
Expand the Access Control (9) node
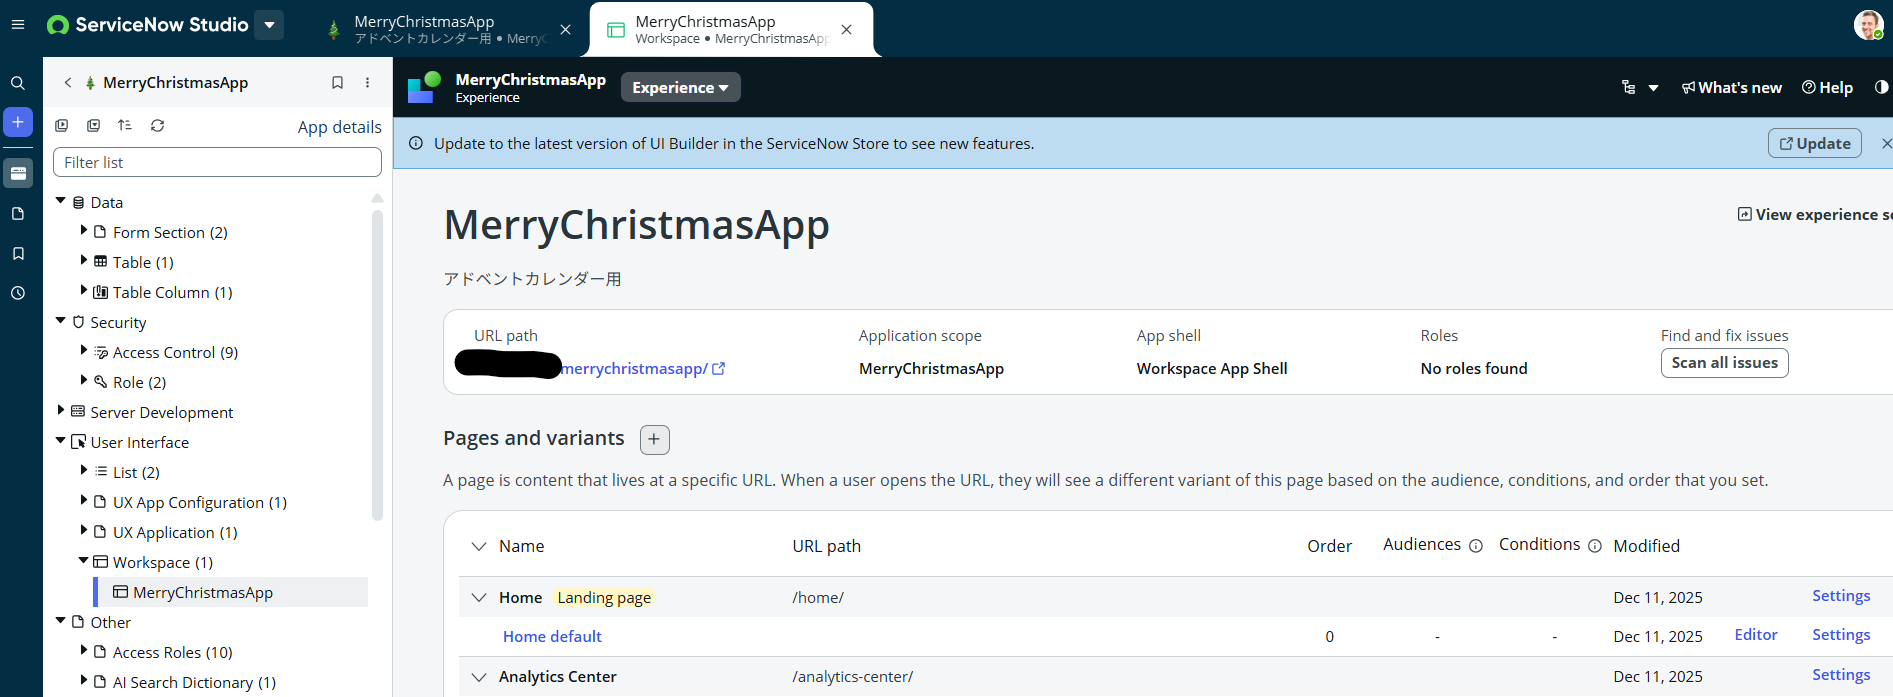point(83,351)
